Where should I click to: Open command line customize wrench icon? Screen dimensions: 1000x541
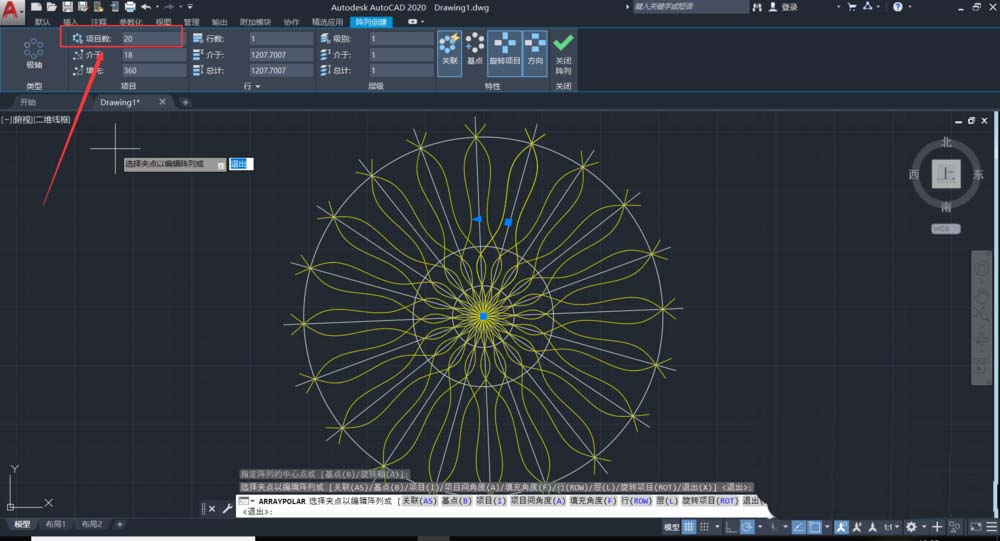click(227, 510)
